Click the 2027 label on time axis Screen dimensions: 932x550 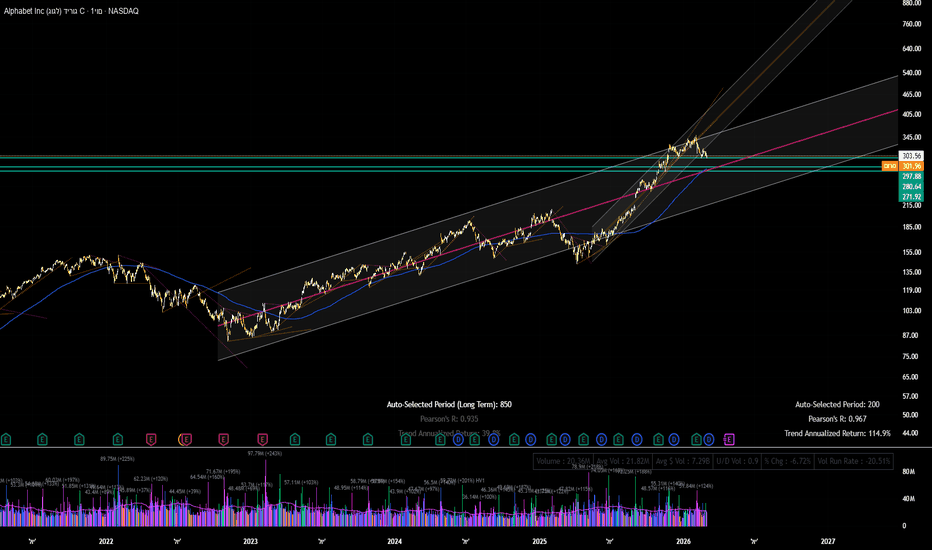(827, 541)
